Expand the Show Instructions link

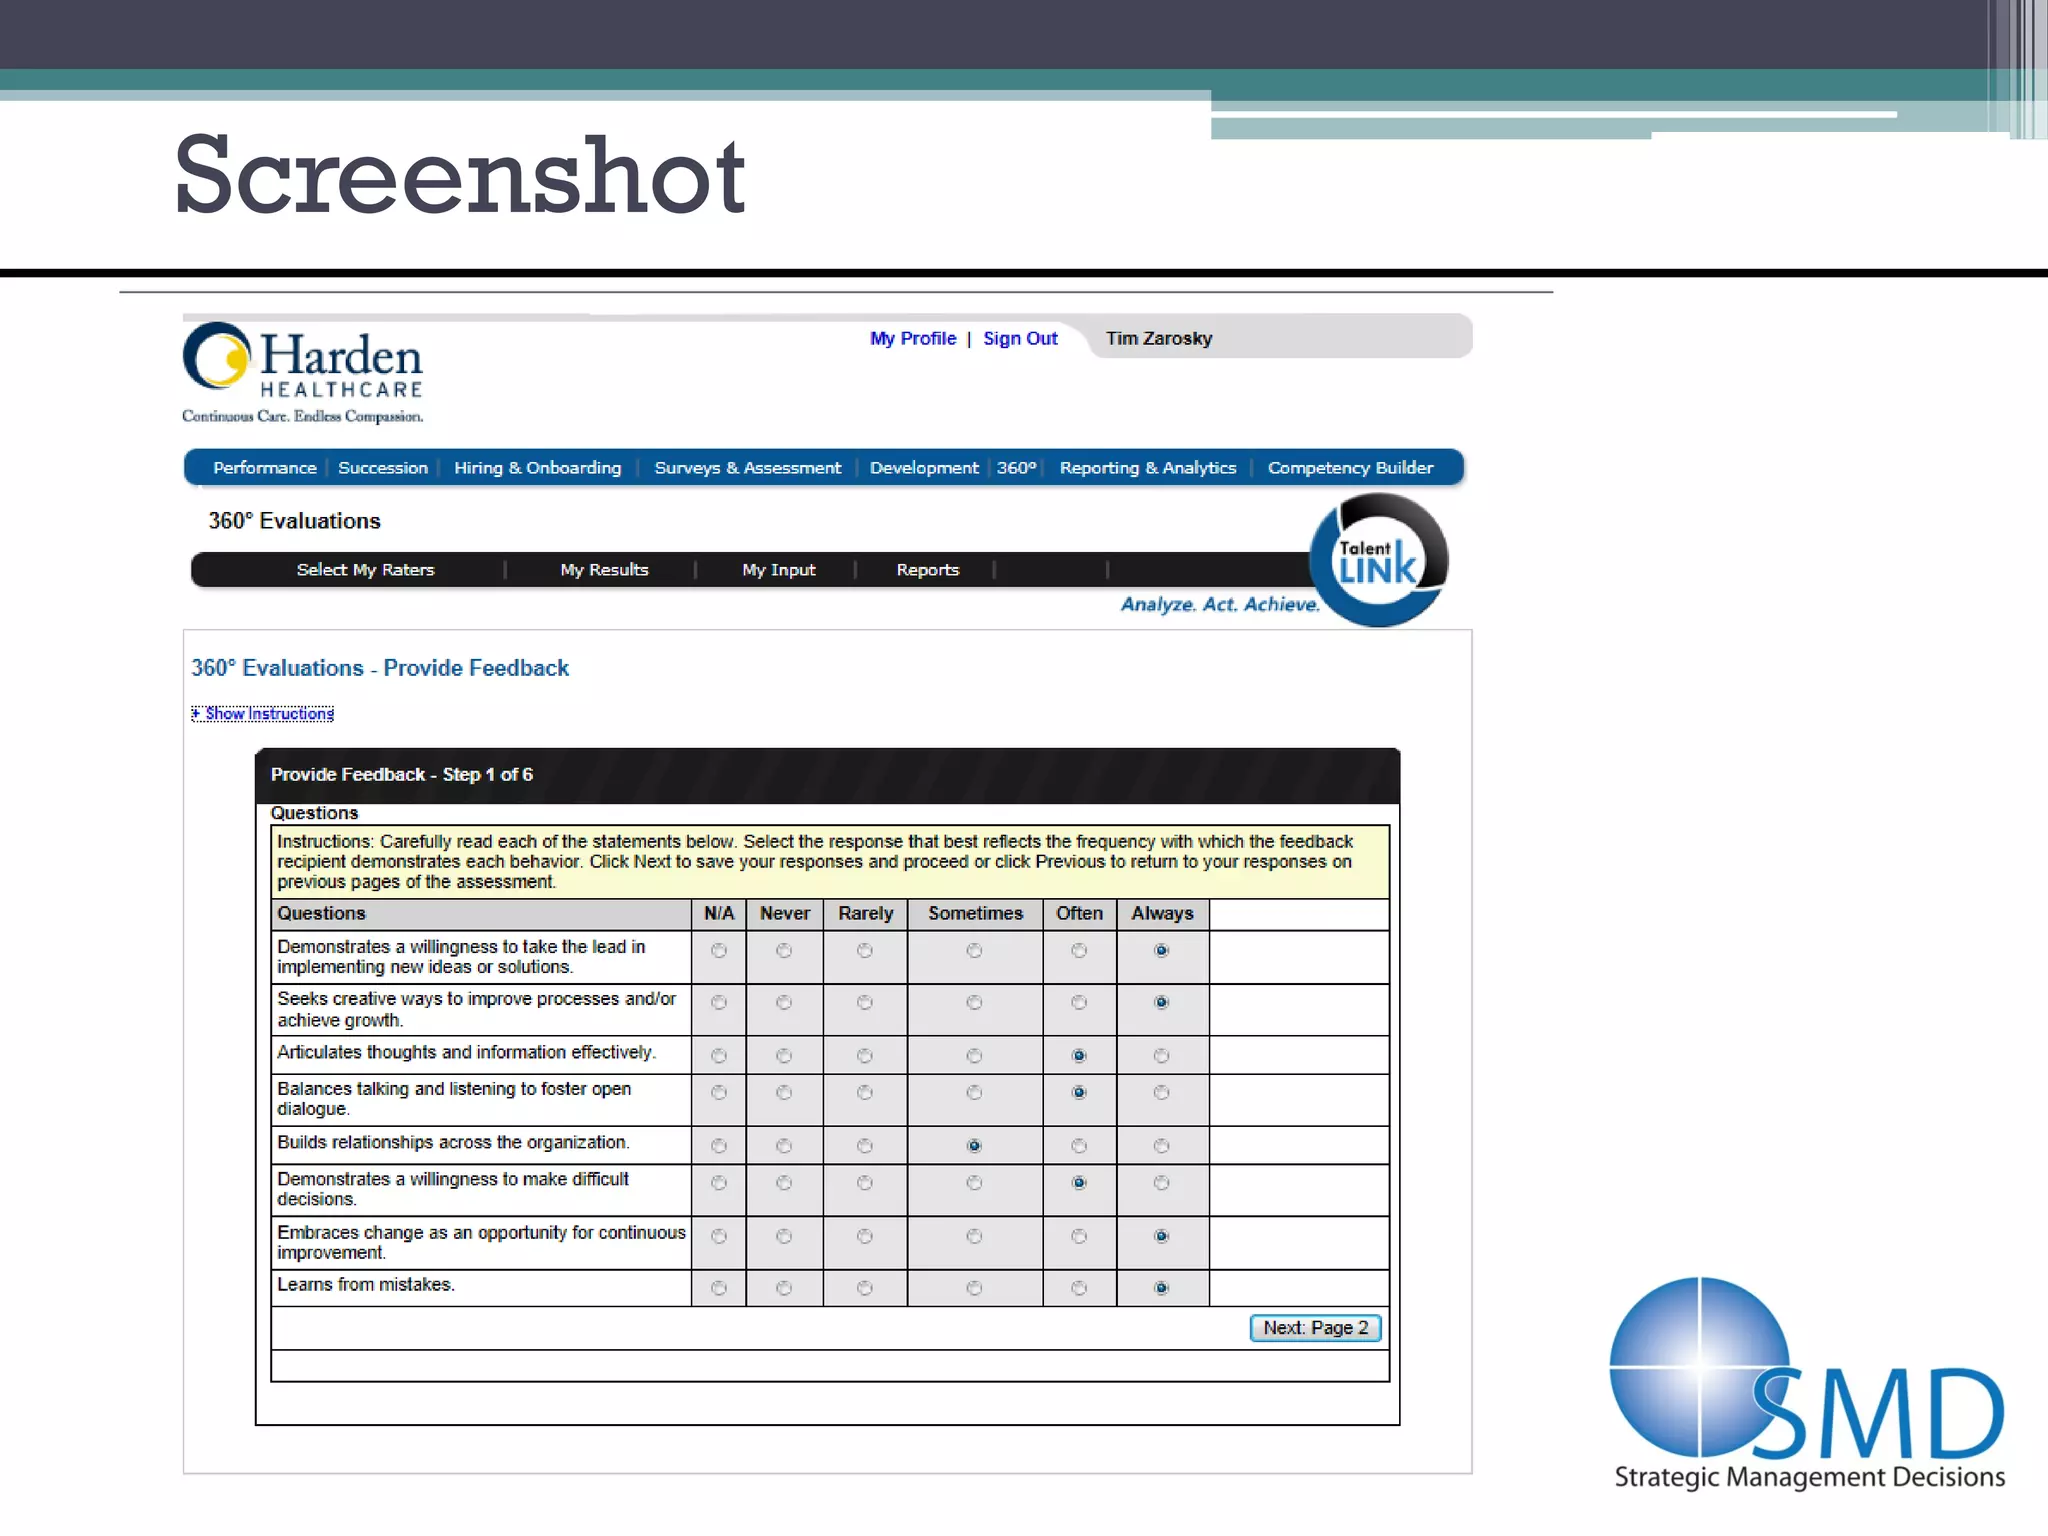263,713
